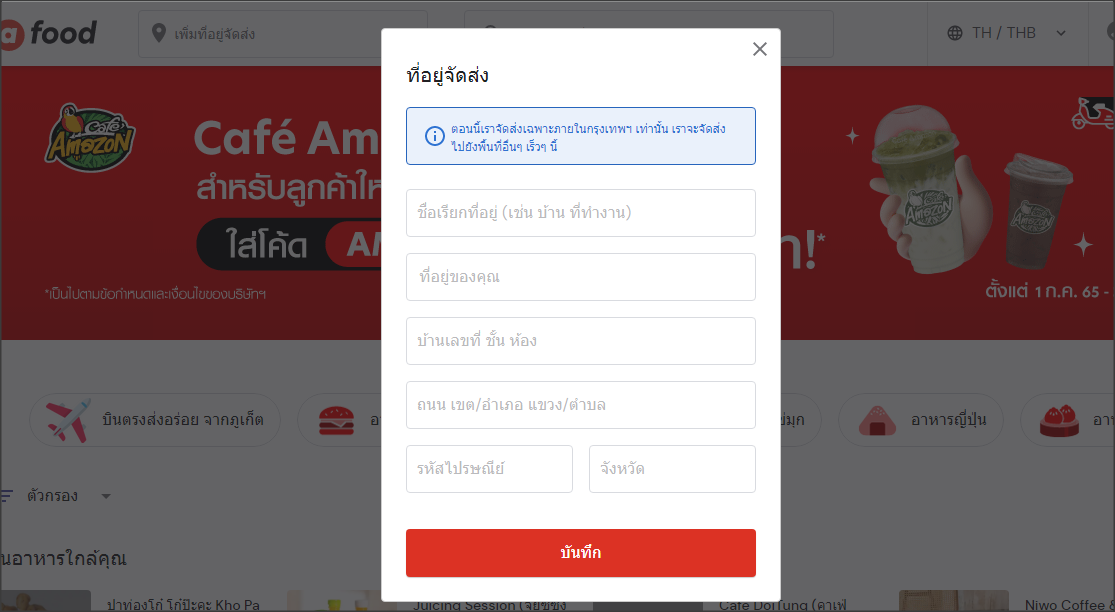Open the Café Amazon logo on banner
This screenshot has width=1115, height=612.
[90, 138]
